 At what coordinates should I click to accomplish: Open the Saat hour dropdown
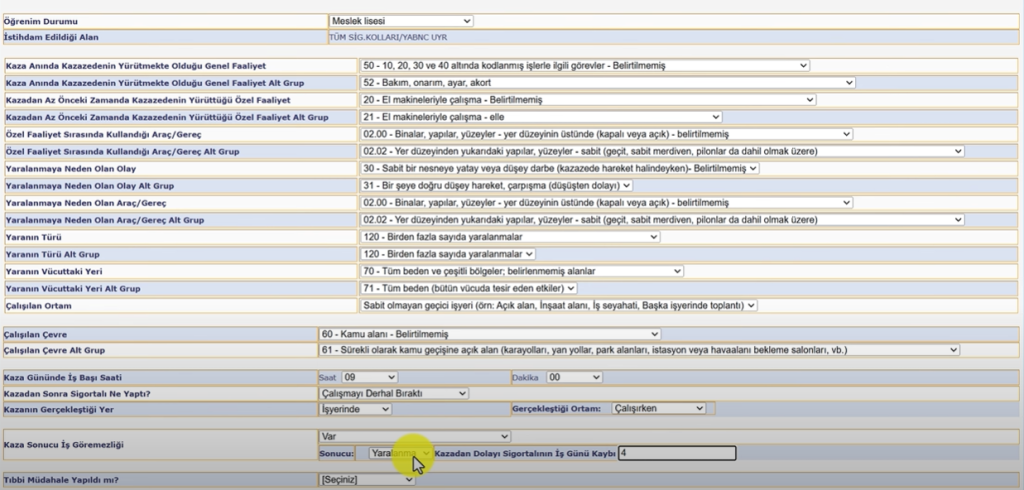[x=370, y=377]
